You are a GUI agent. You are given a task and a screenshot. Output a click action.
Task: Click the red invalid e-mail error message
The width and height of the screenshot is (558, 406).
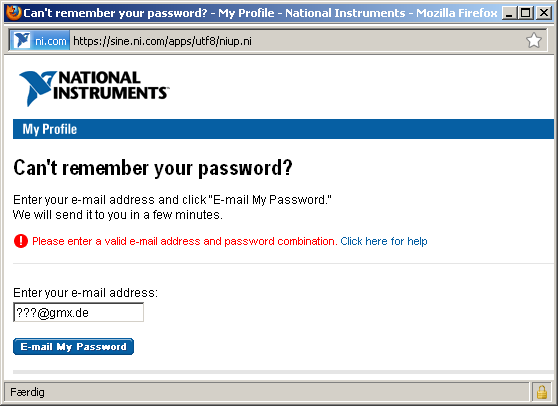click(185, 241)
